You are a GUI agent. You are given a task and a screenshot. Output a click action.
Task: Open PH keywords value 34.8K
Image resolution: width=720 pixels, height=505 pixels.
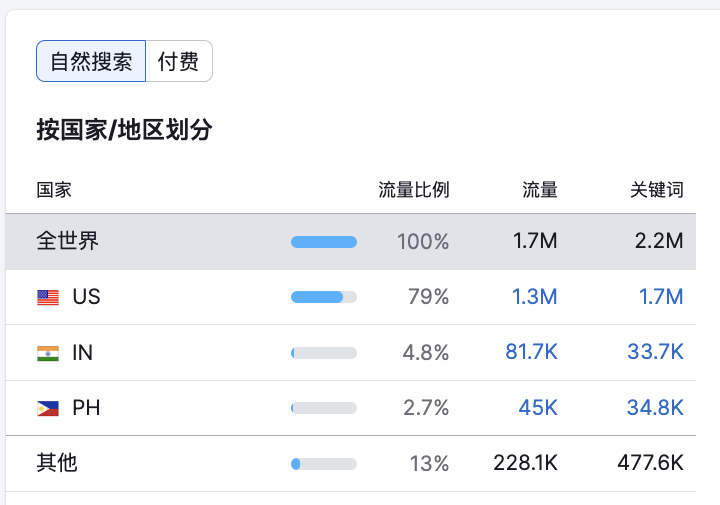click(x=654, y=408)
